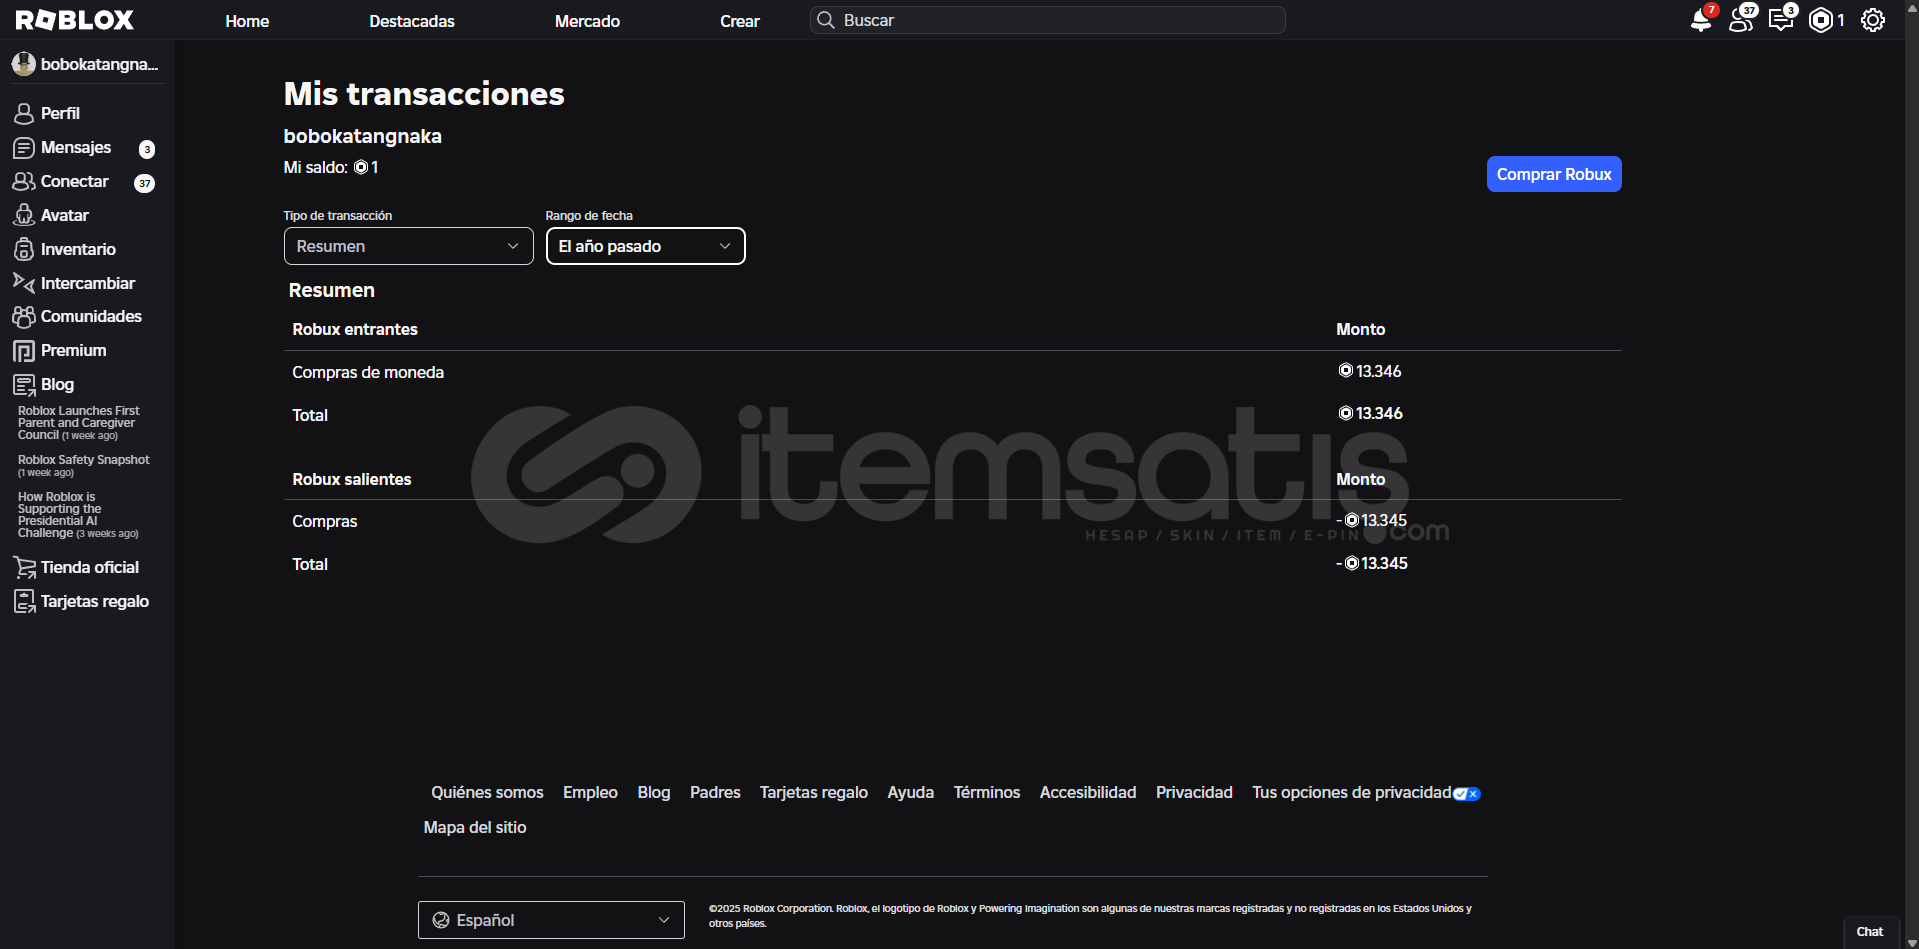Click the Compras de moneda row label
Viewport: 1919px width, 949px height.
pos(368,372)
